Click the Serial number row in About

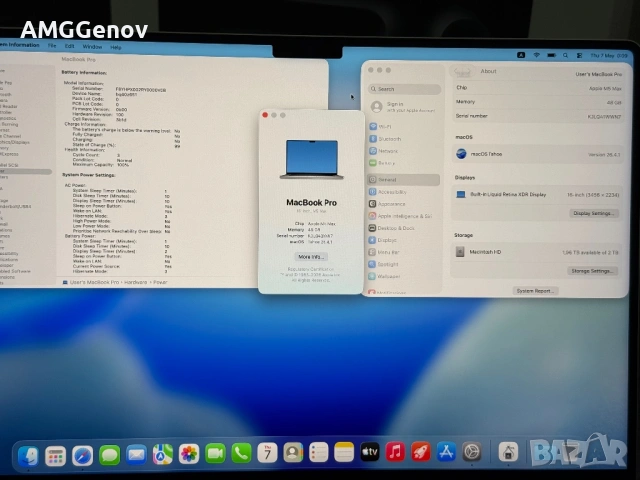(538, 116)
